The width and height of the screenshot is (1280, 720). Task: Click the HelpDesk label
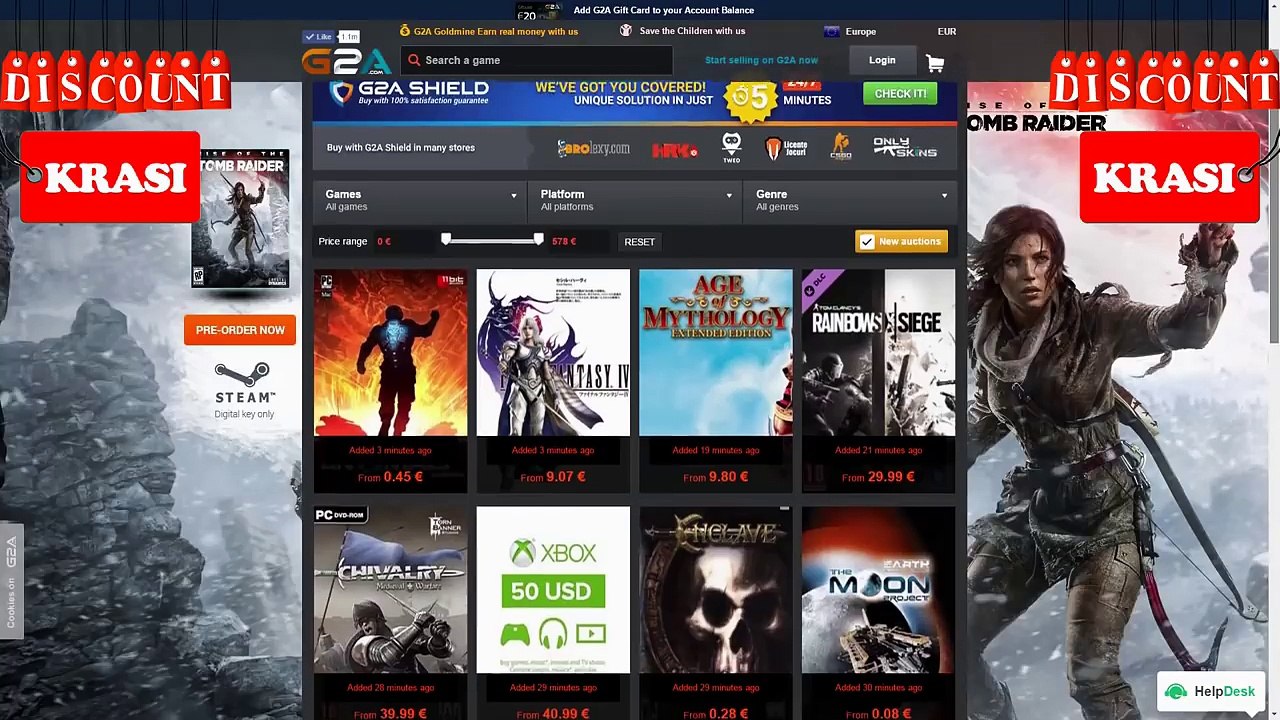[1224, 691]
